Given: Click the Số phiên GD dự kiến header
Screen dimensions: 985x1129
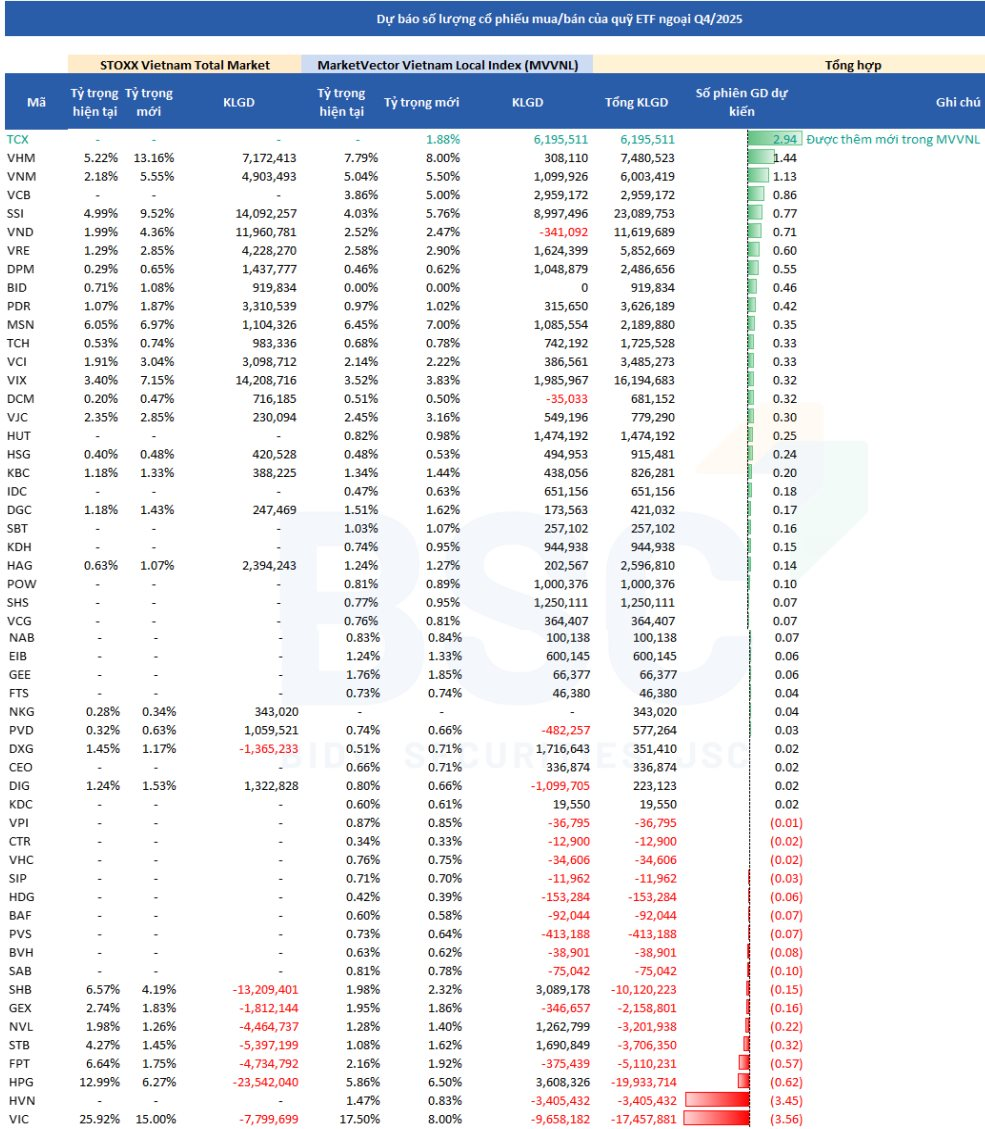Looking at the screenshot, I should (x=742, y=101).
